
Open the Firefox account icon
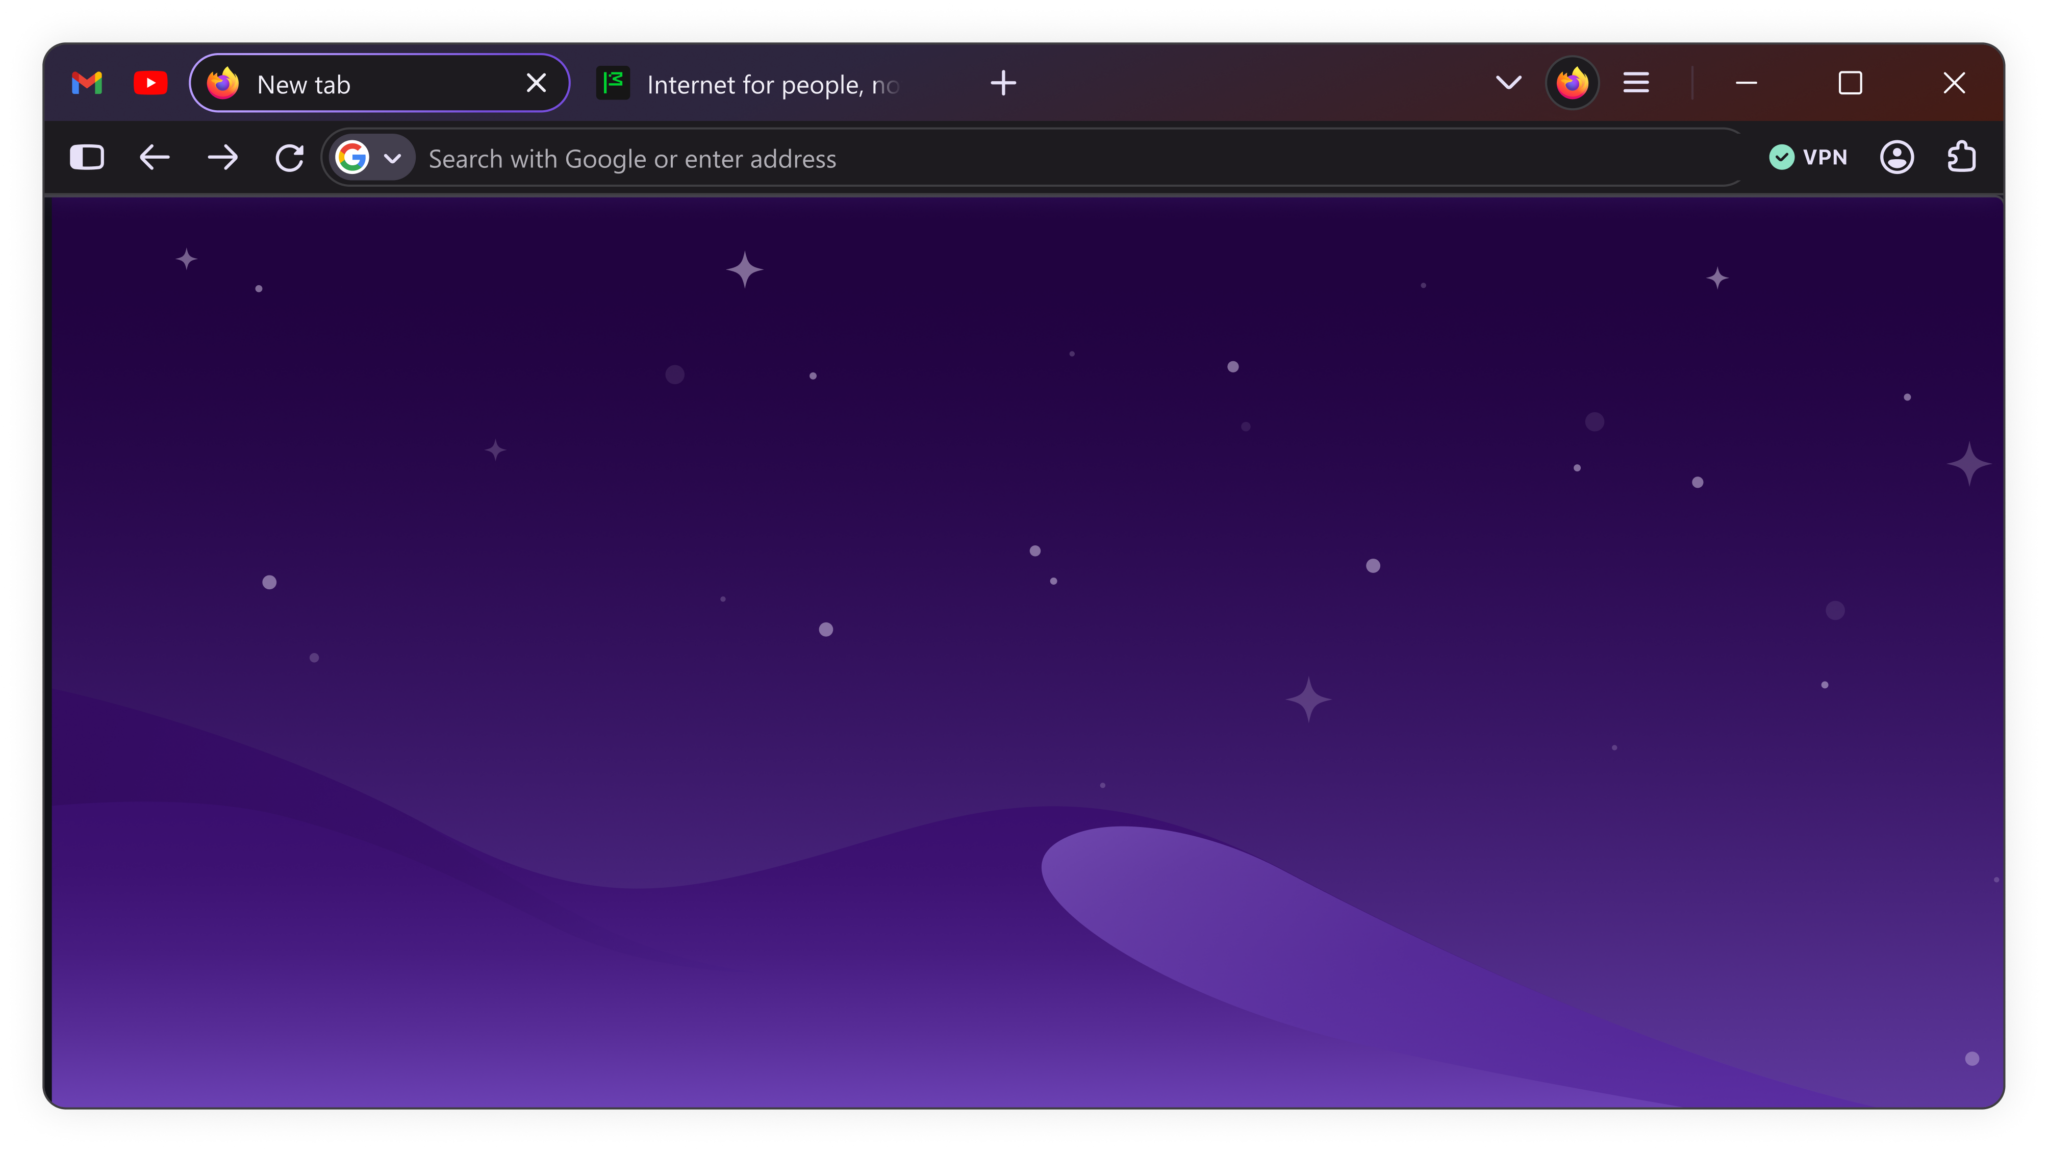(1897, 157)
